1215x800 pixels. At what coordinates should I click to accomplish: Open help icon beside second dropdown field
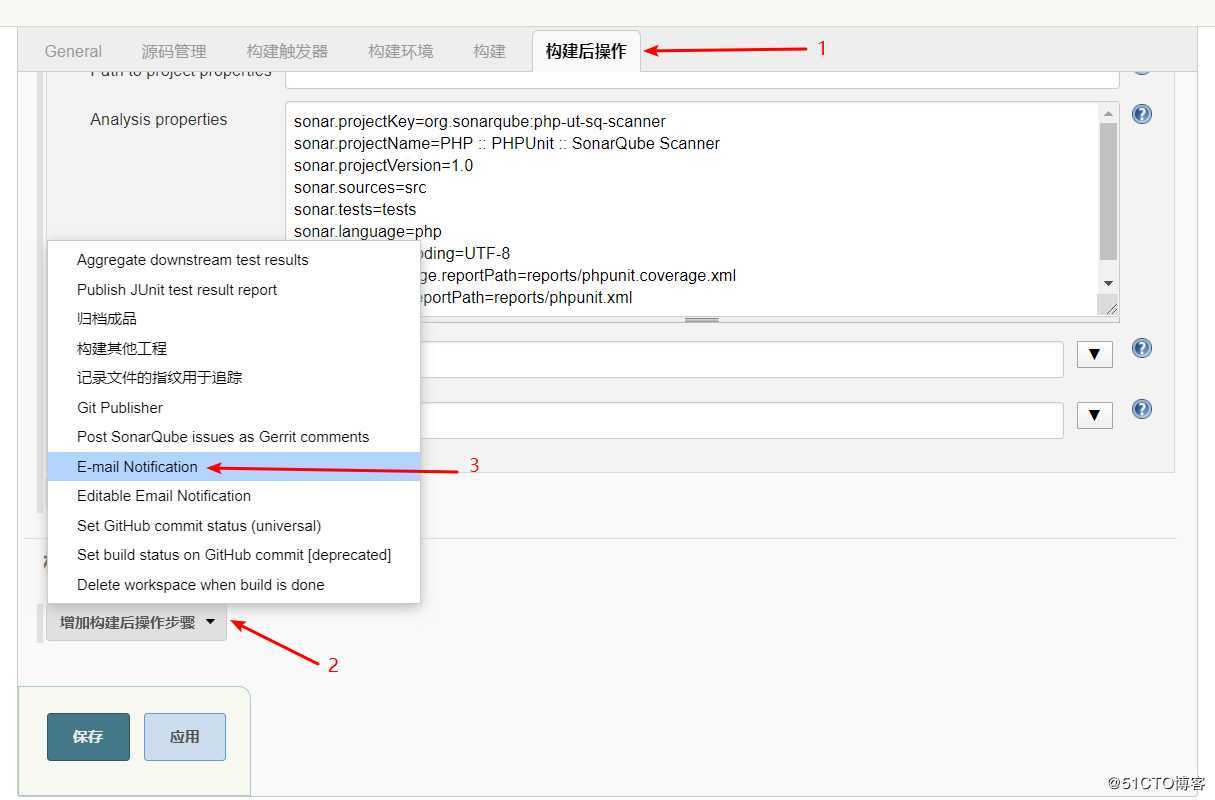1141,409
